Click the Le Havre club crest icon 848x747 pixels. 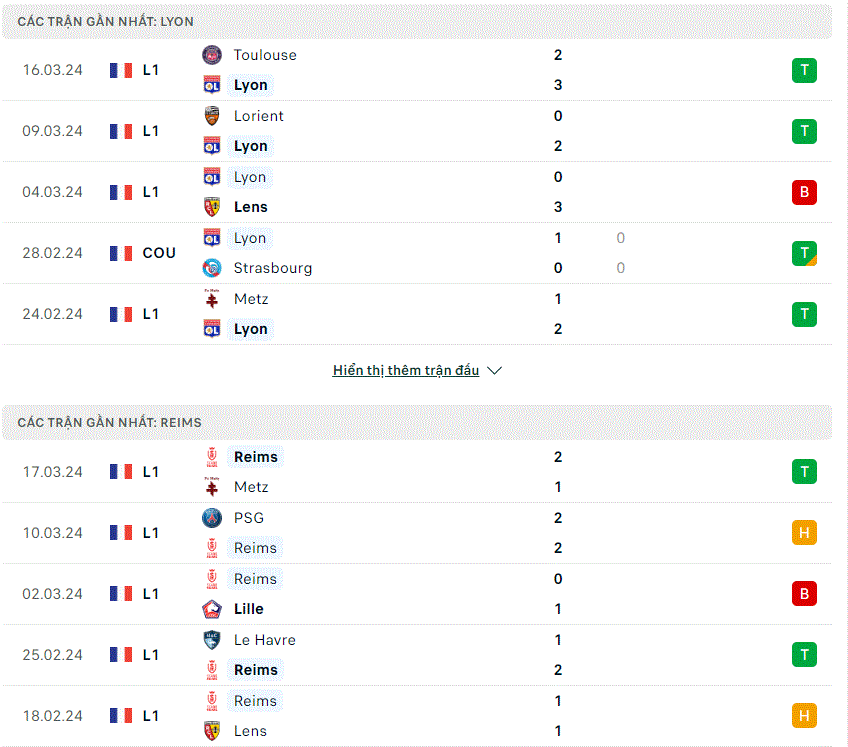coord(211,640)
